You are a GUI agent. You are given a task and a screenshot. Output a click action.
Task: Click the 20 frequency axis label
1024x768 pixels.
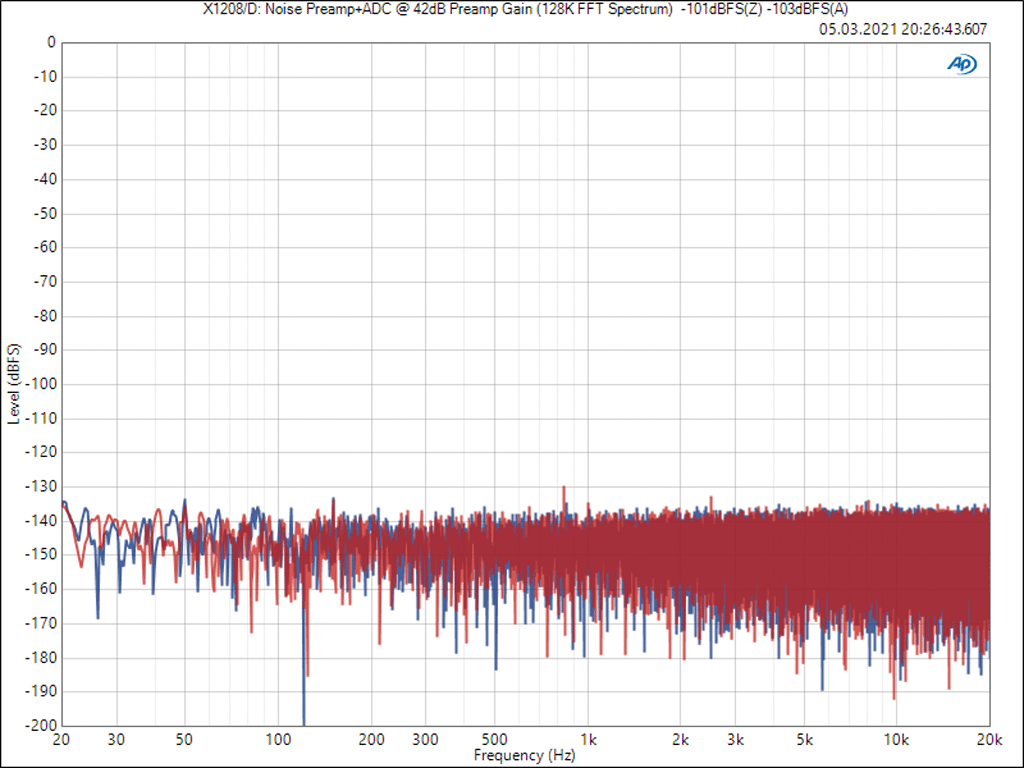pyautogui.click(x=61, y=740)
